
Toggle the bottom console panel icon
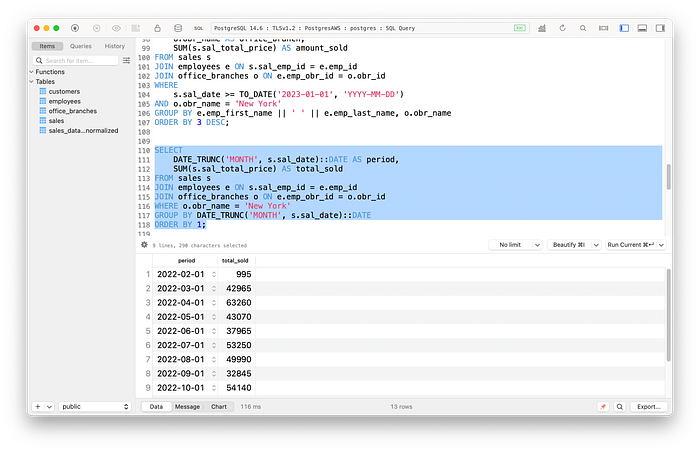click(642, 28)
